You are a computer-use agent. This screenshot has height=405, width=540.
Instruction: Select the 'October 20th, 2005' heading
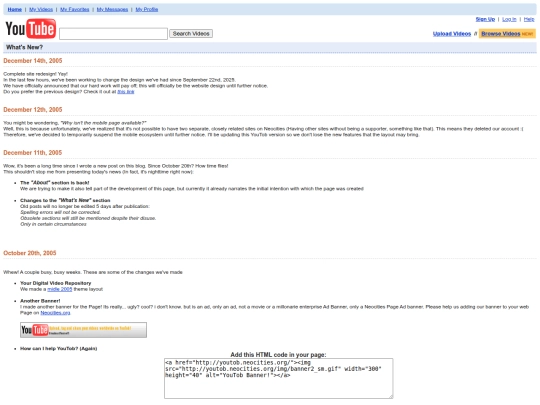[x=30, y=253]
